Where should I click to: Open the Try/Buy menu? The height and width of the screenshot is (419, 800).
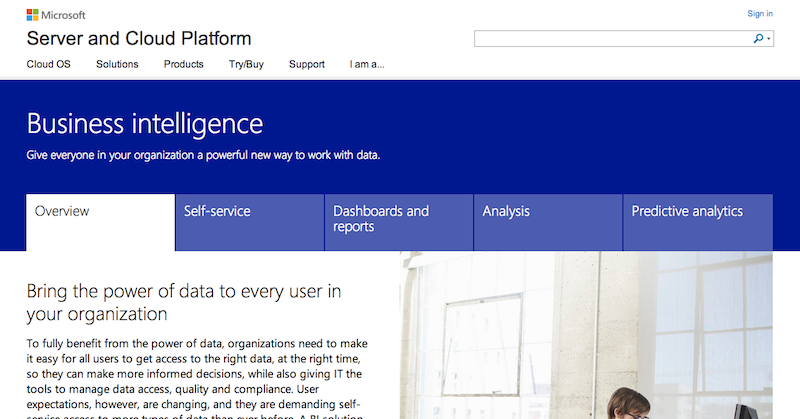tap(246, 64)
